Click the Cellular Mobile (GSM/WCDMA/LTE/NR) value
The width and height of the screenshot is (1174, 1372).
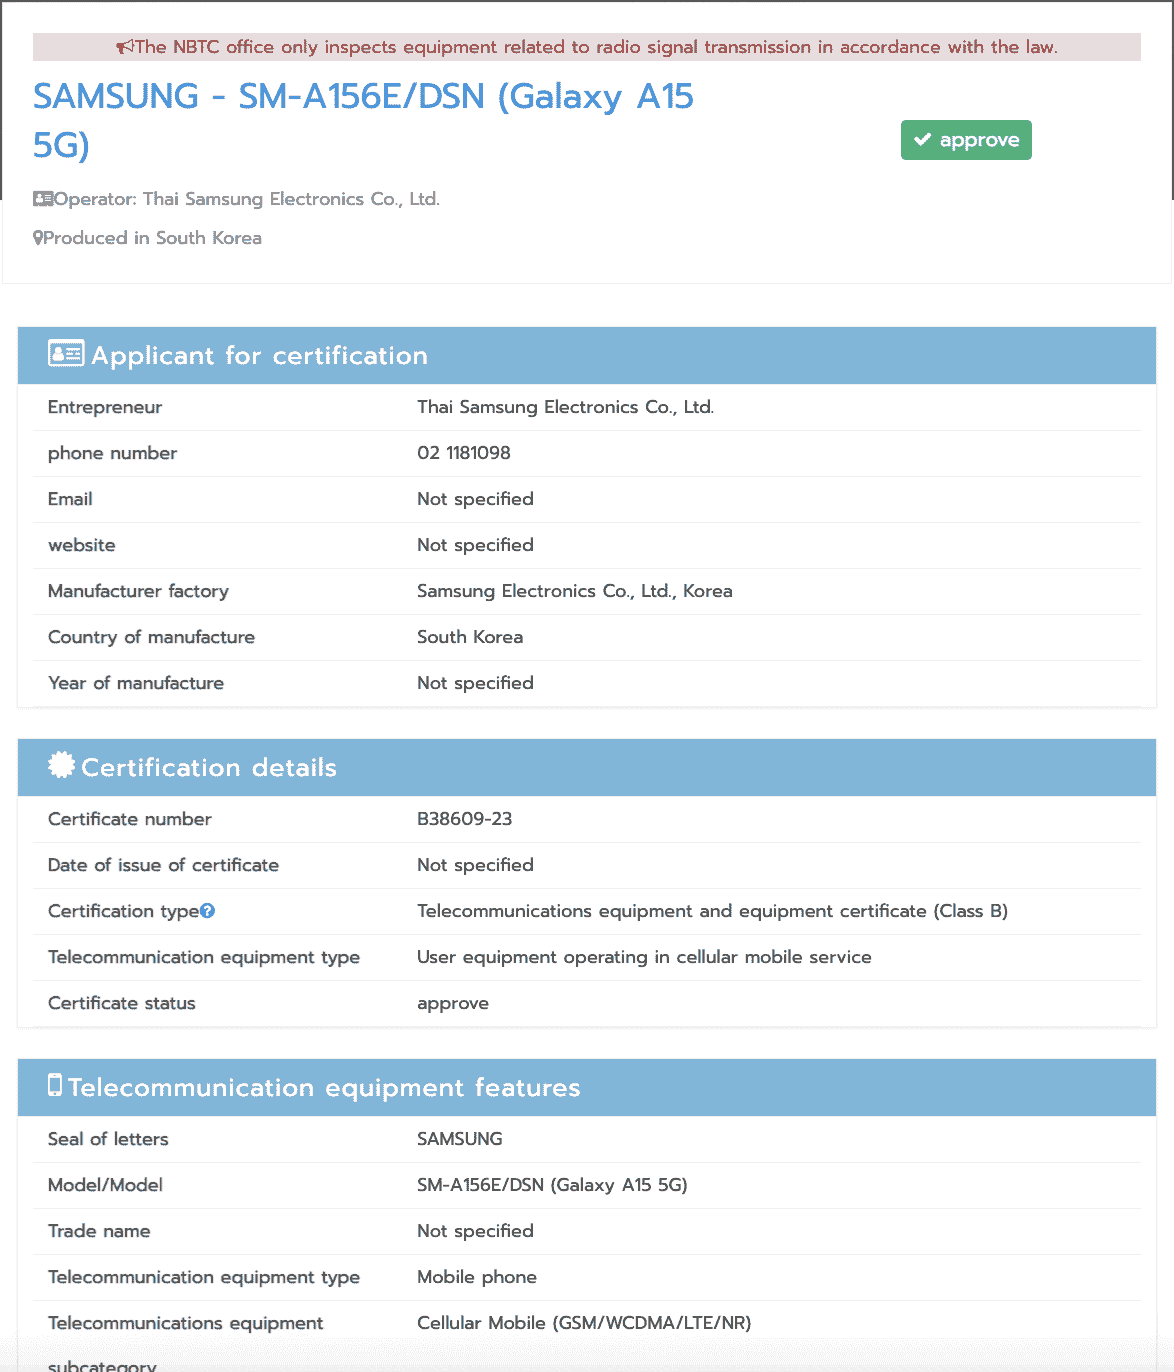click(x=584, y=1323)
